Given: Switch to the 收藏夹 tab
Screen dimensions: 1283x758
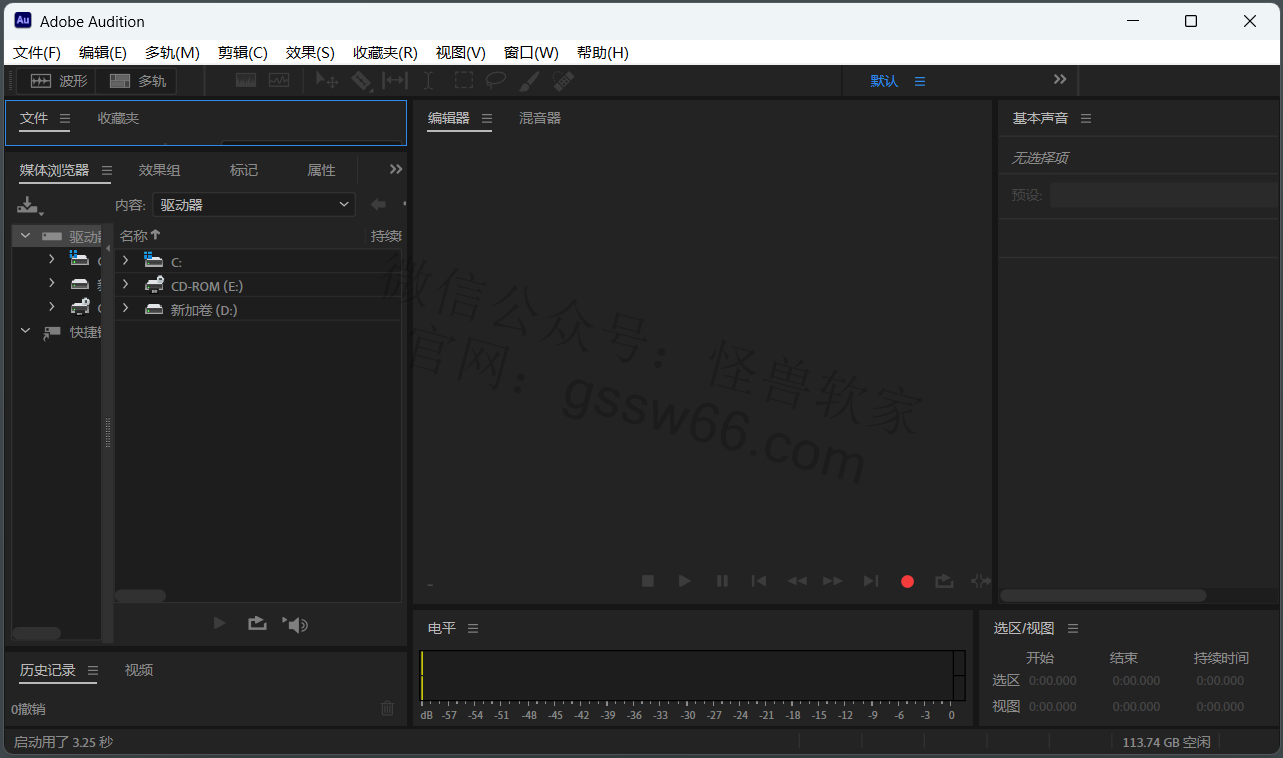Looking at the screenshot, I should tap(118, 118).
